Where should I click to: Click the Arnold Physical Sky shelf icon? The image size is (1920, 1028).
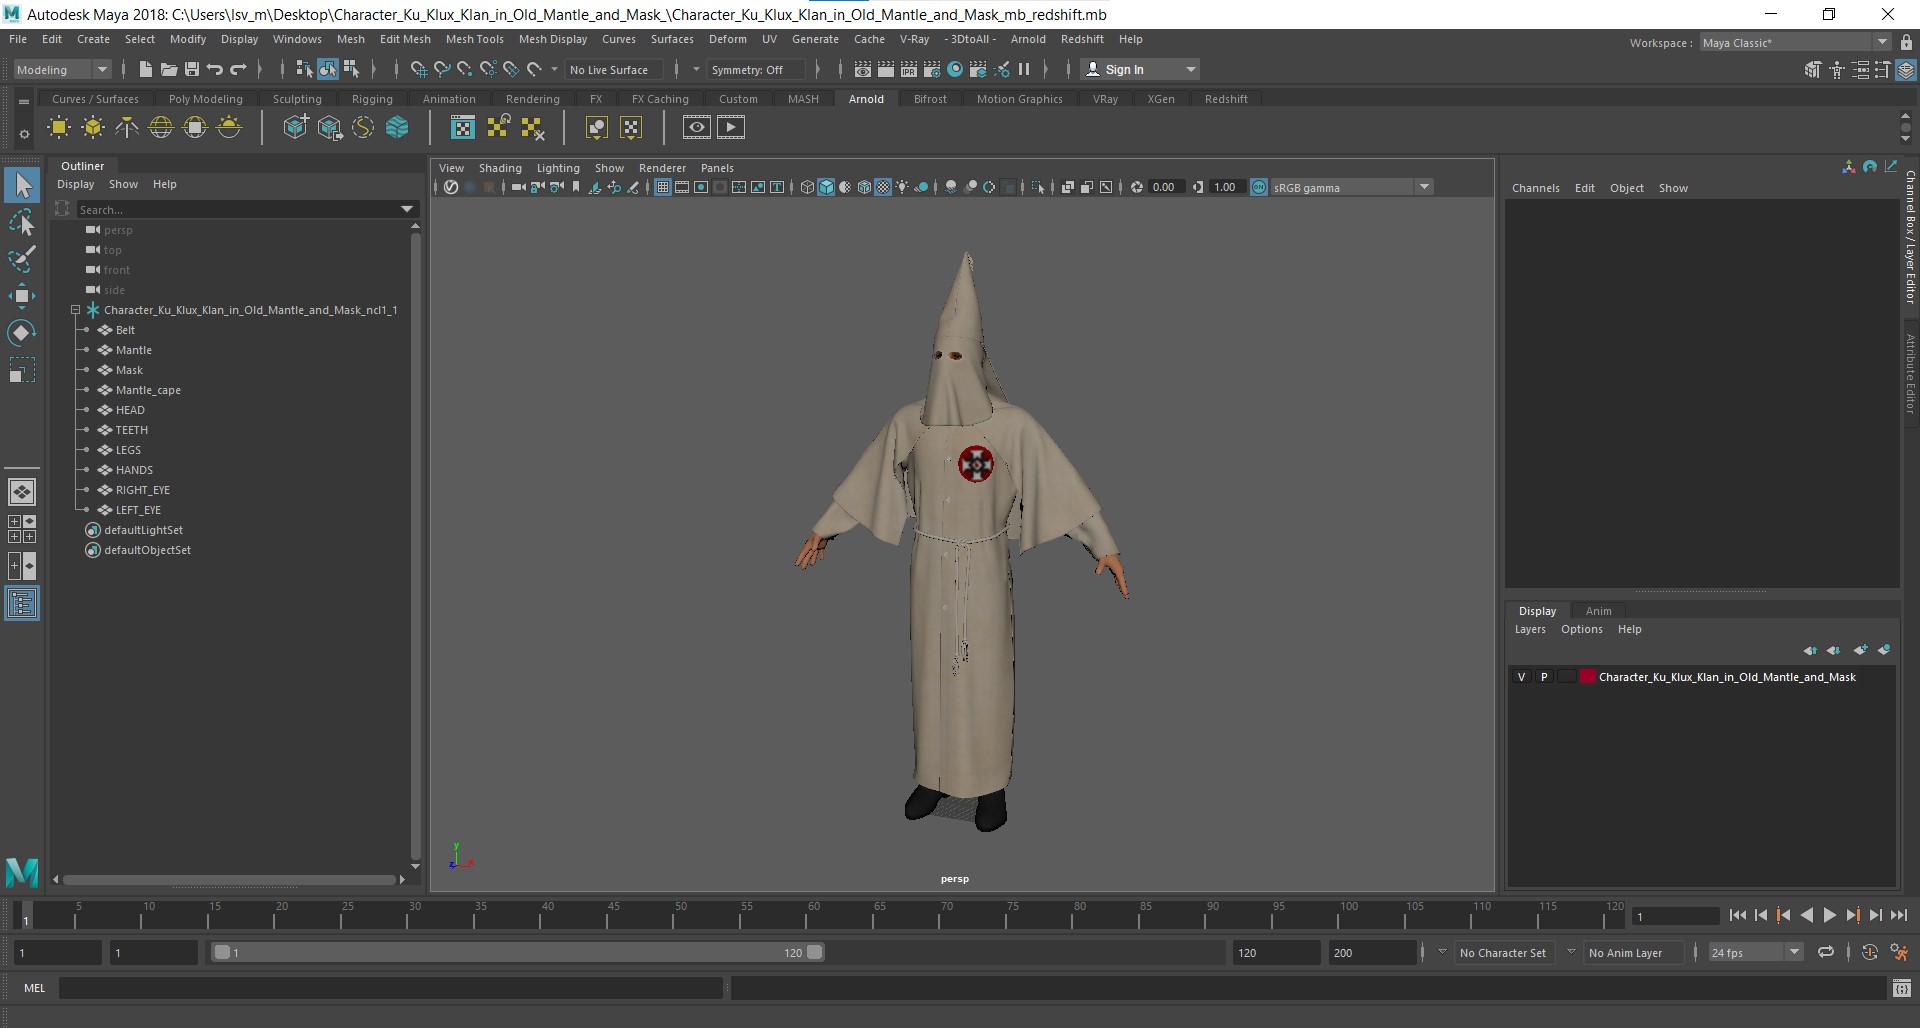click(229, 127)
